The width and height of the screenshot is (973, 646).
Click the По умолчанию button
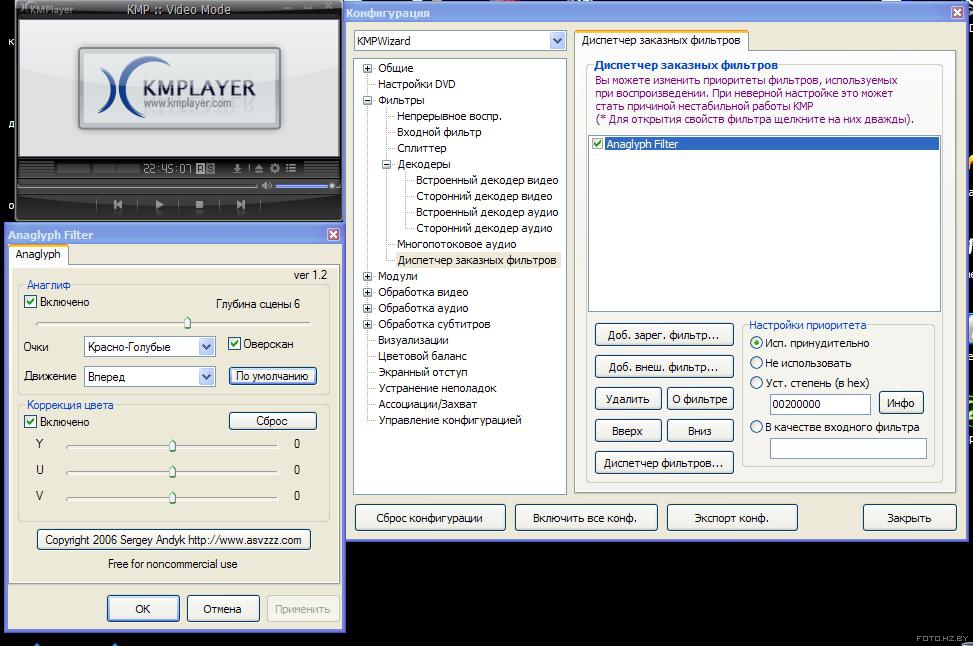pyautogui.click(x=272, y=376)
